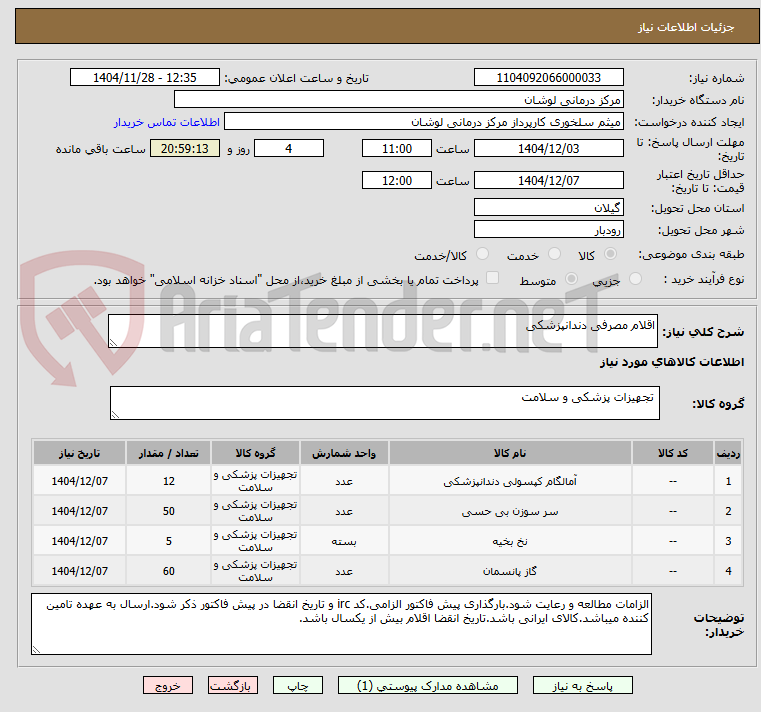Click the price validity date 1404/12/07 field

(x=548, y=181)
